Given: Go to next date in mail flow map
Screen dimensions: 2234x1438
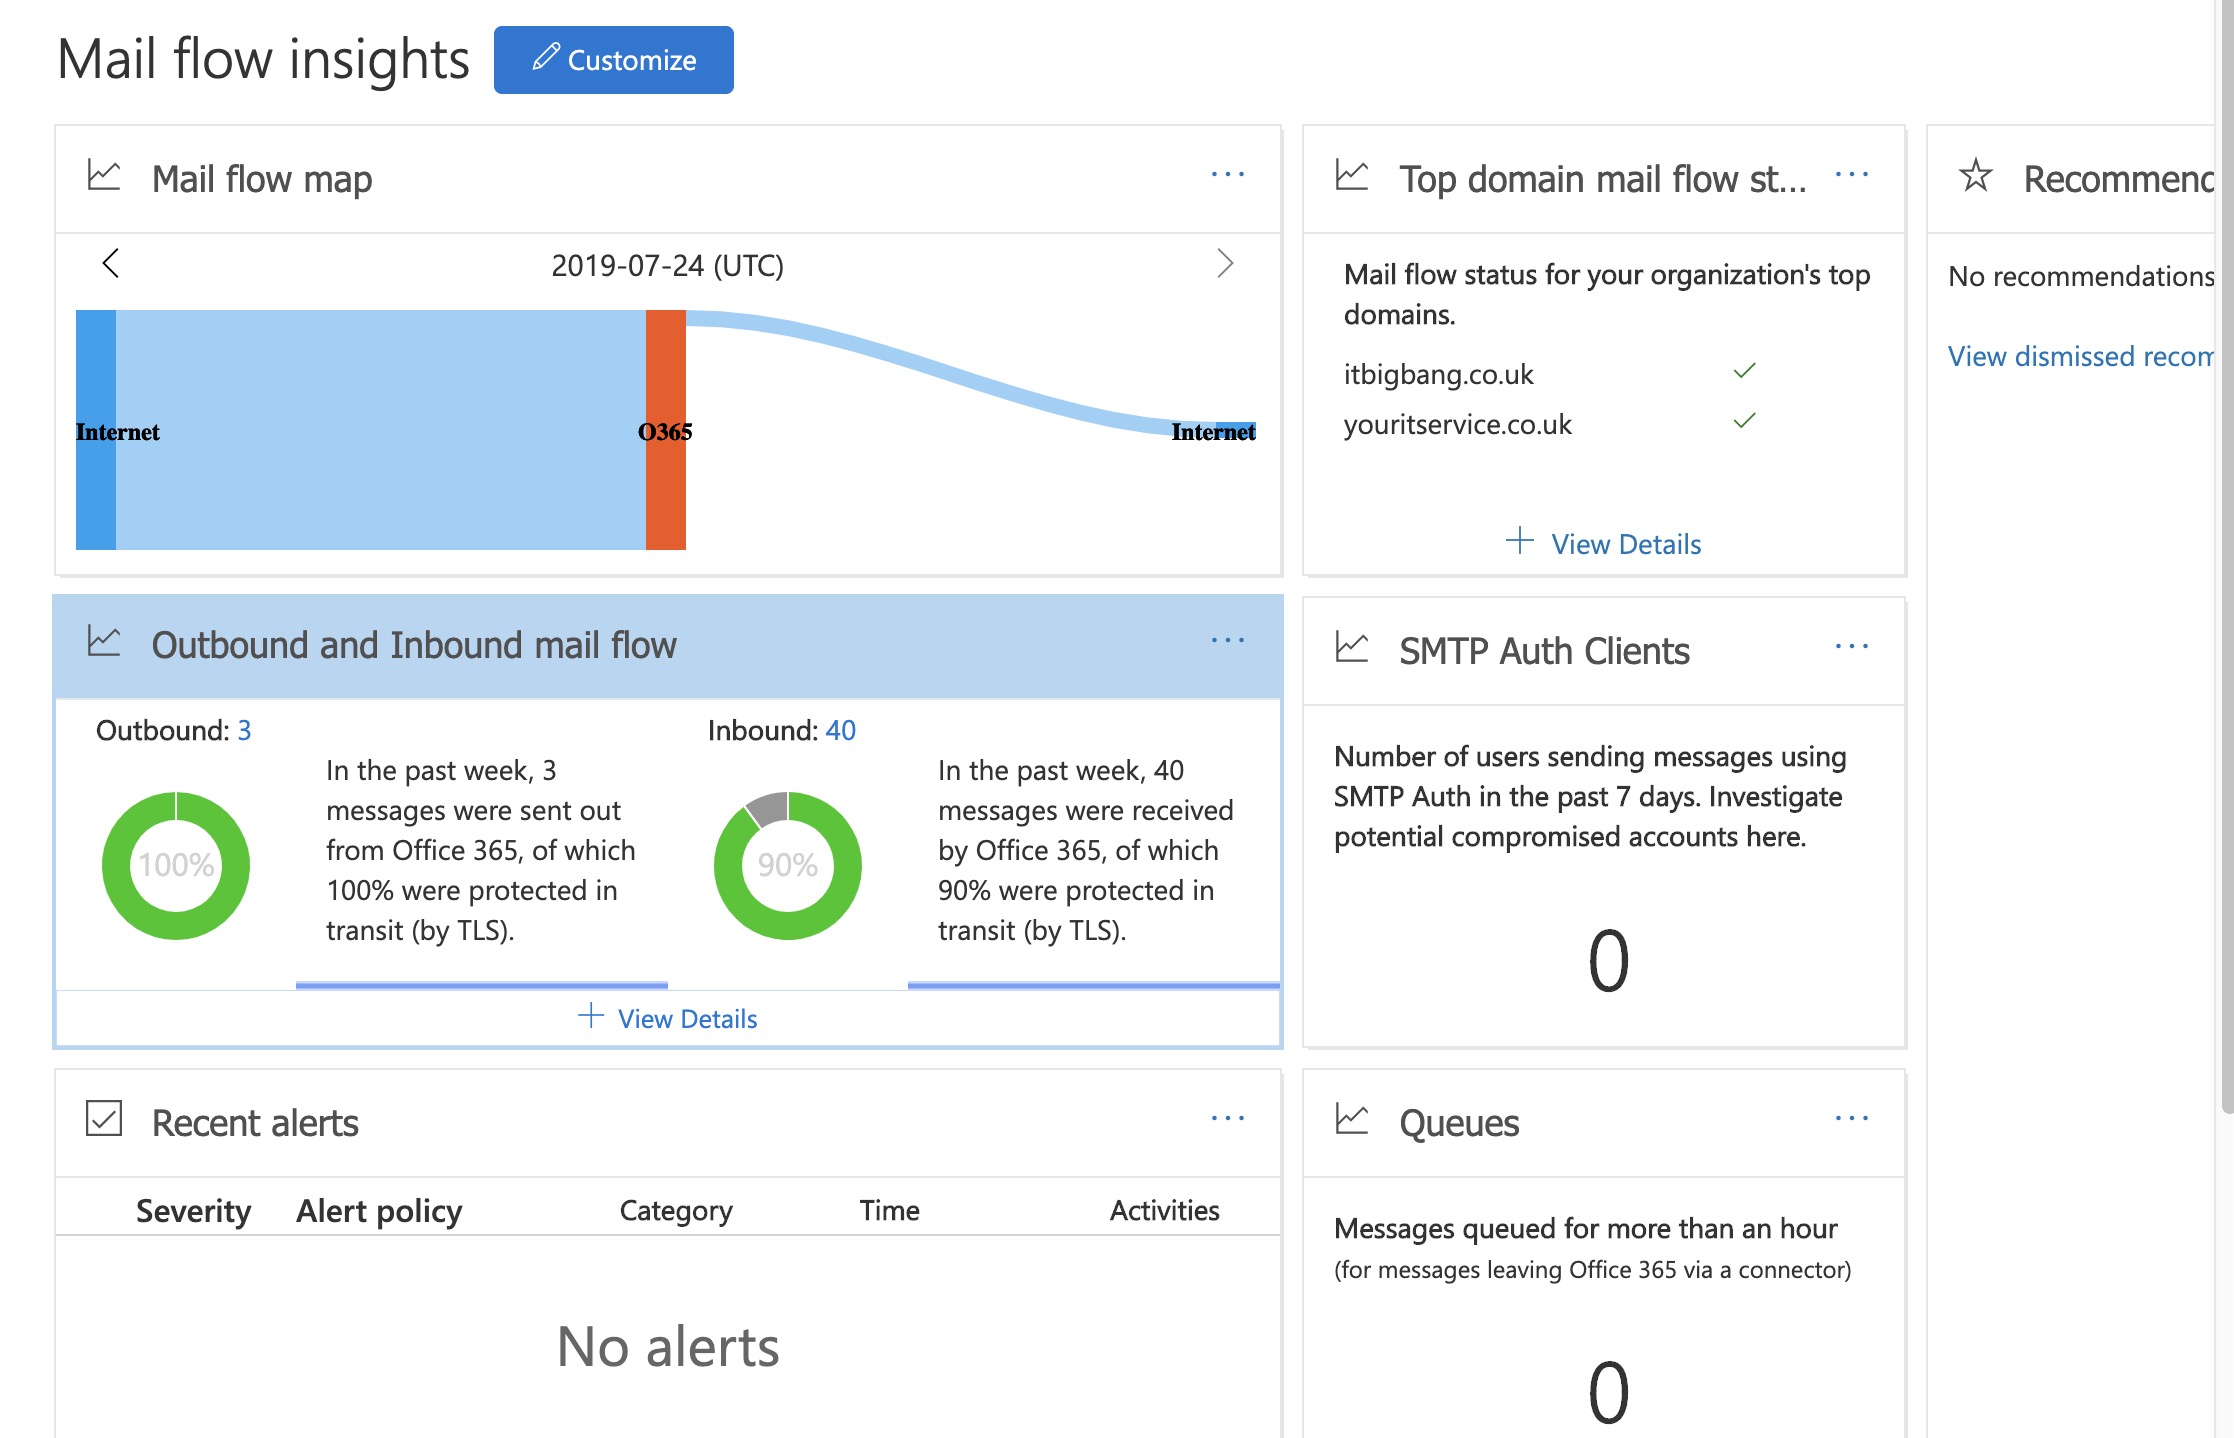Looking at the screenshot, I should (1225, 264).
